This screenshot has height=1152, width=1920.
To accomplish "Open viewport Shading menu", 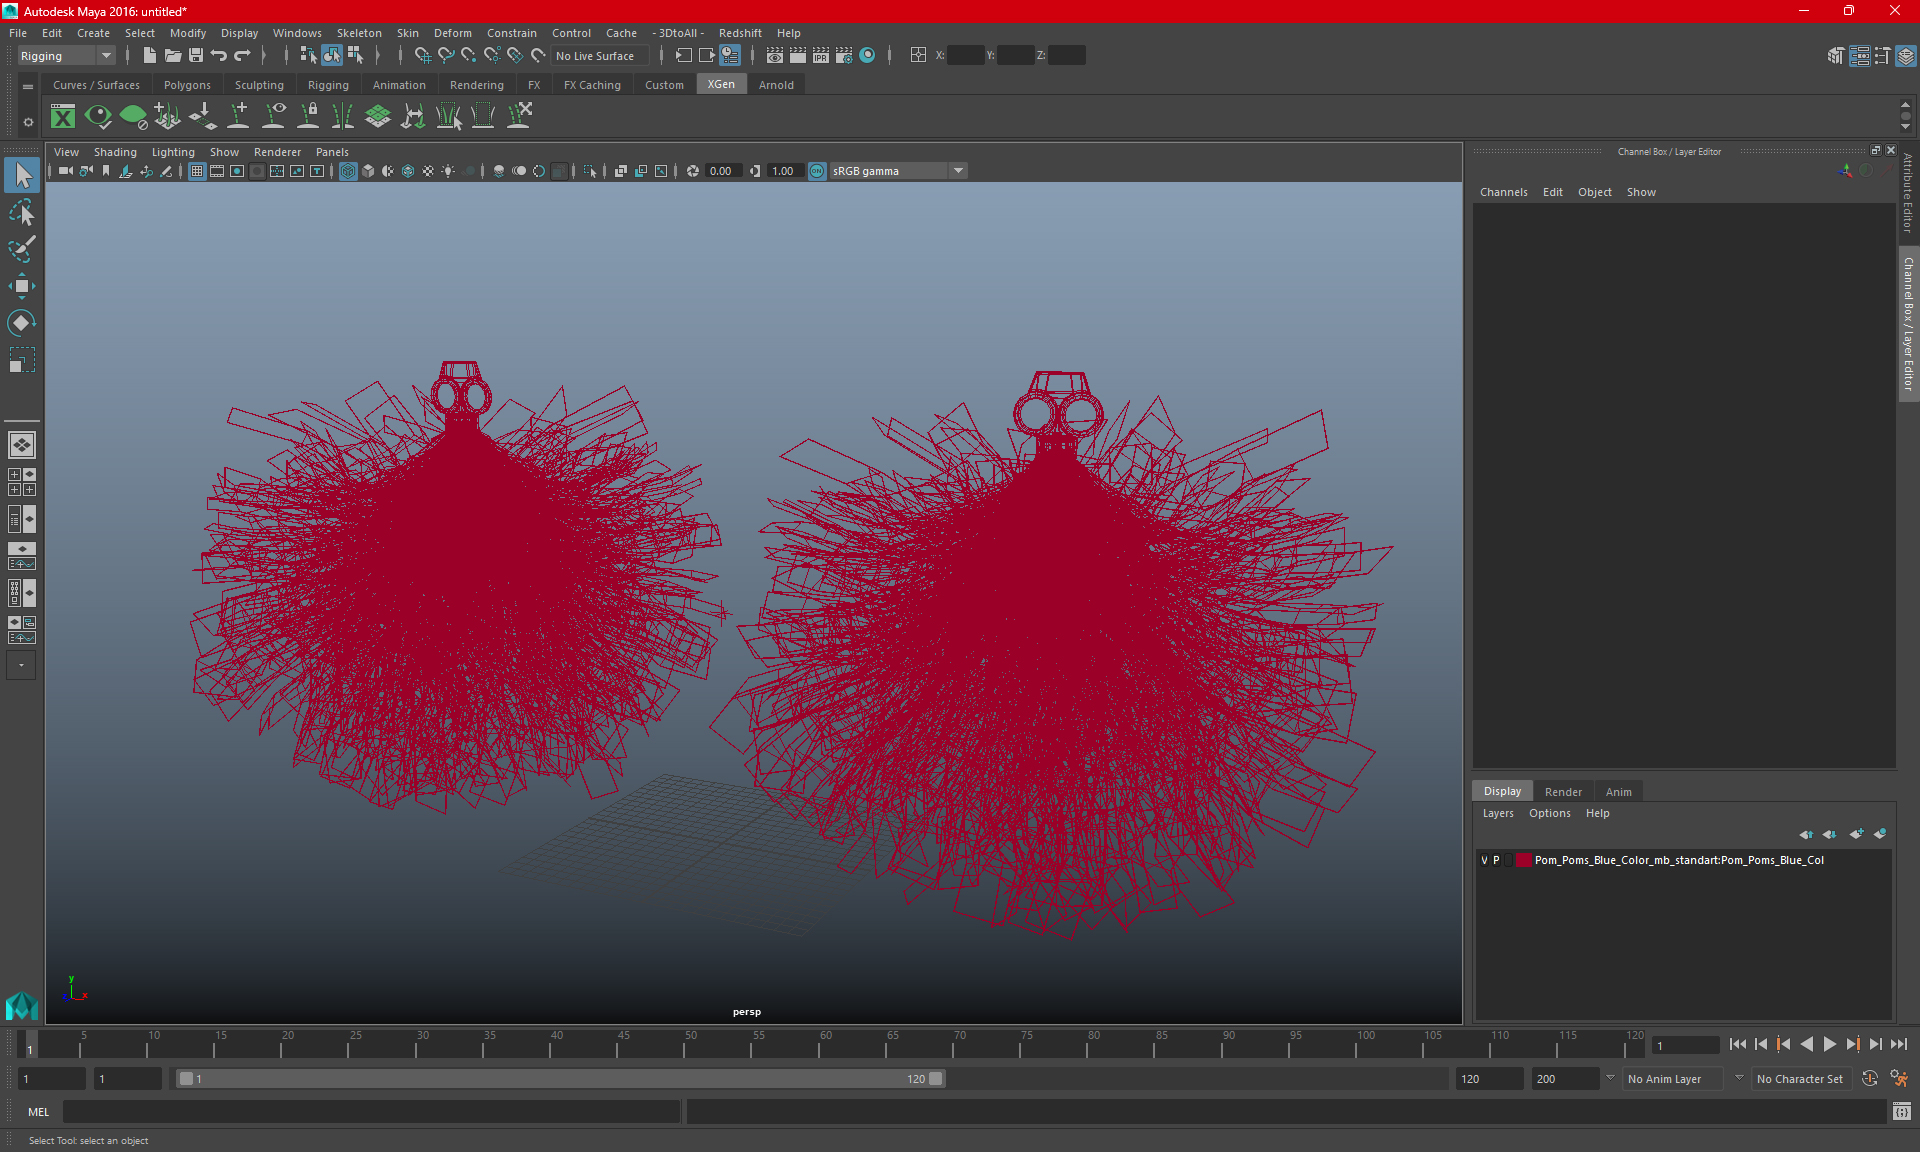I will coord(115,152).
